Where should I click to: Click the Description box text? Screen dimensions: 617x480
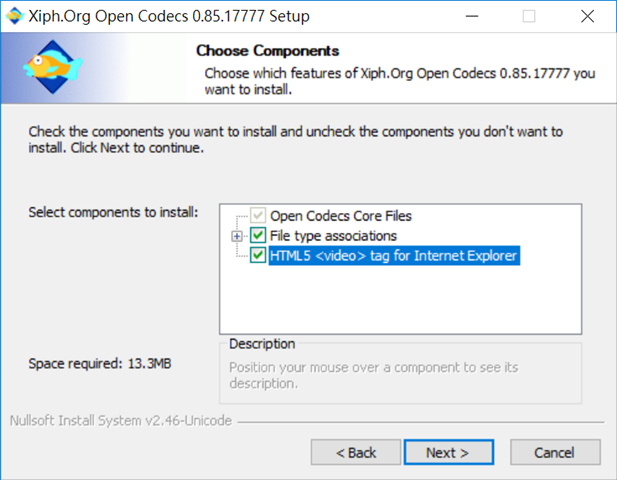pos(373,375)
